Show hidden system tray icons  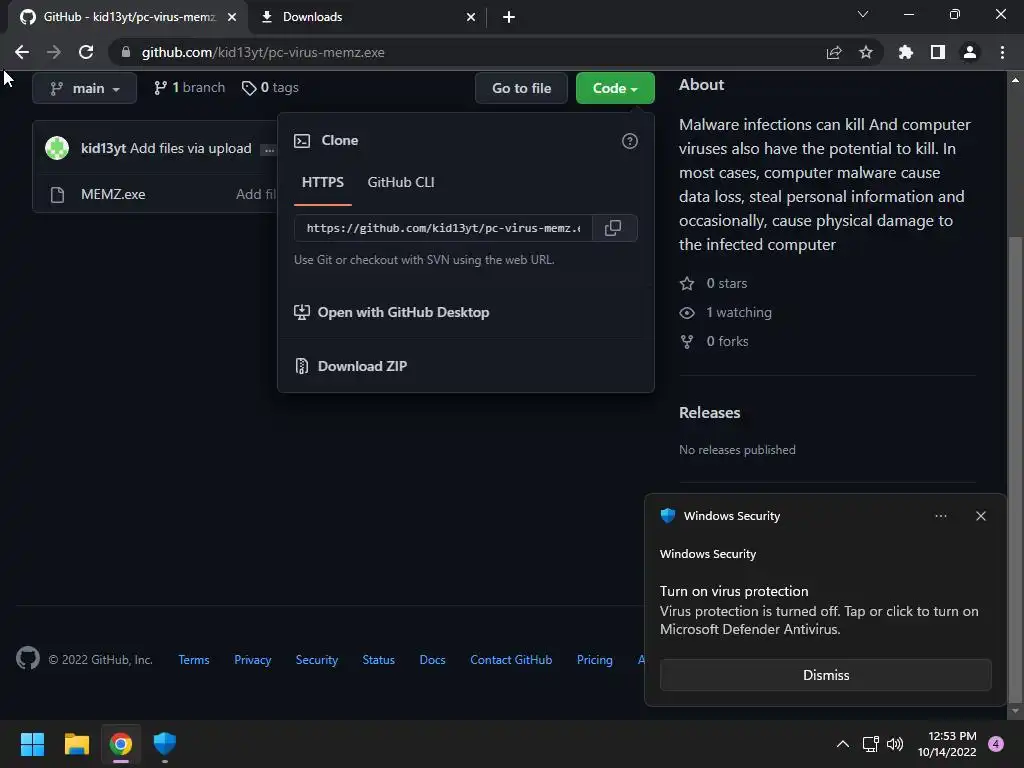click(843, 744)
